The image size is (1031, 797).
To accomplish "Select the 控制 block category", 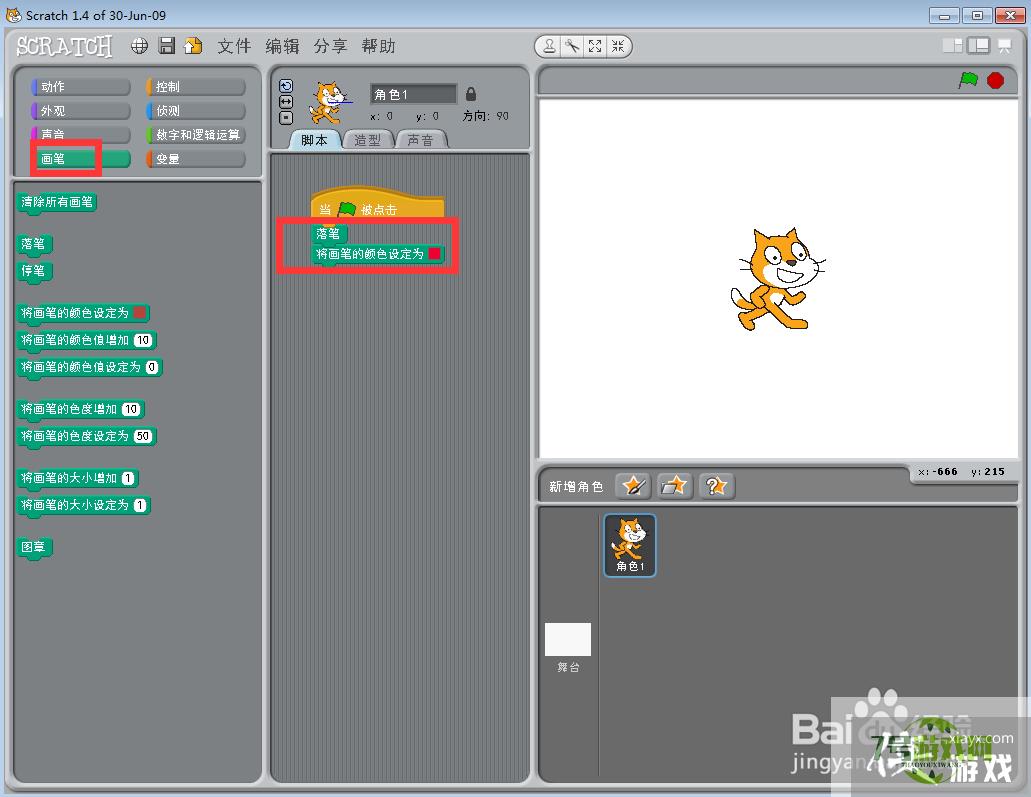I will 196,87.
